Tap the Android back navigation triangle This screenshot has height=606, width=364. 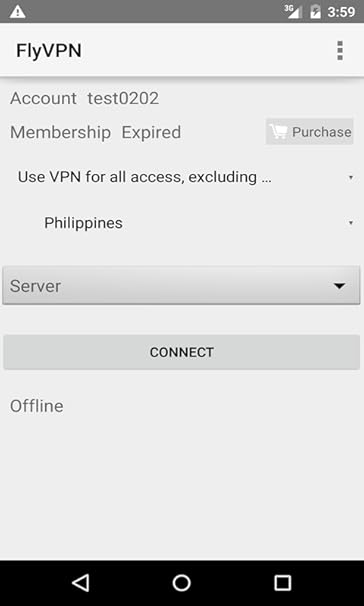(x=81, y=582)
